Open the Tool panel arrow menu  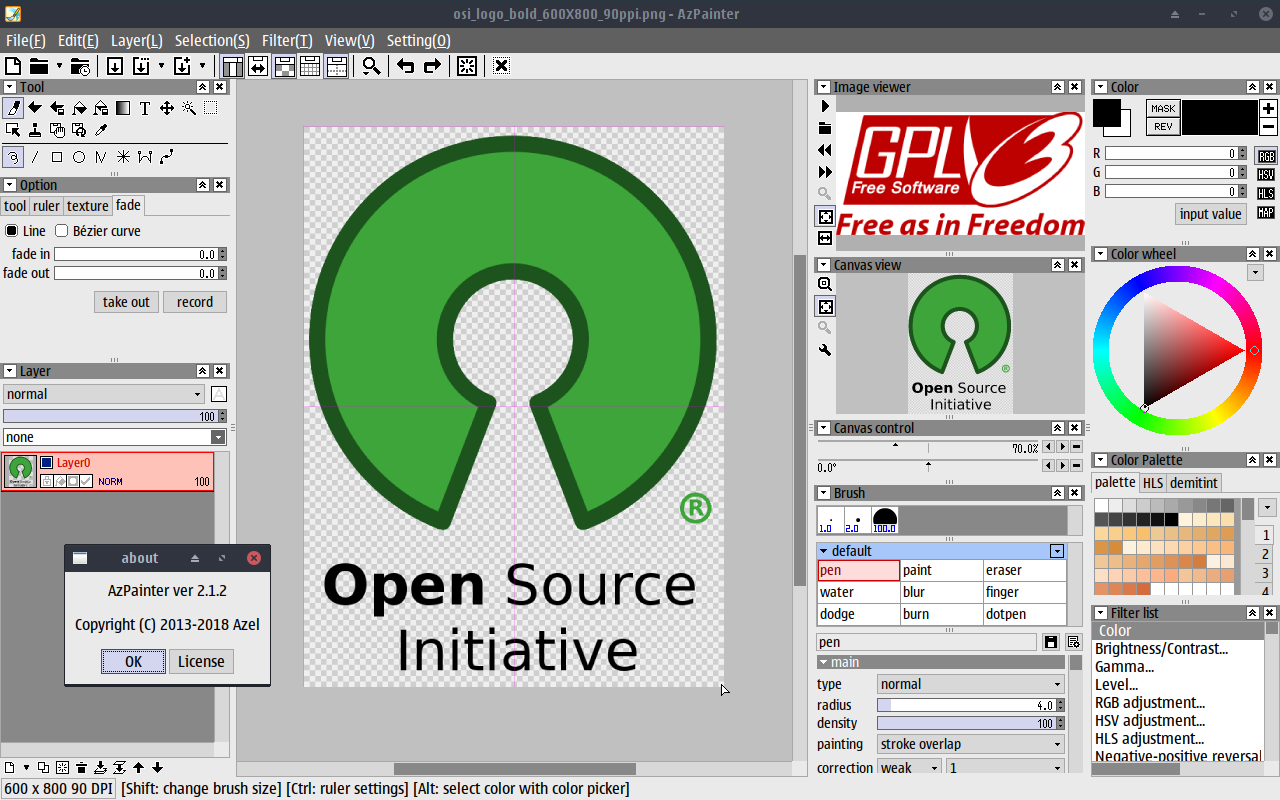pyautogui.click(x=10, y=87)
